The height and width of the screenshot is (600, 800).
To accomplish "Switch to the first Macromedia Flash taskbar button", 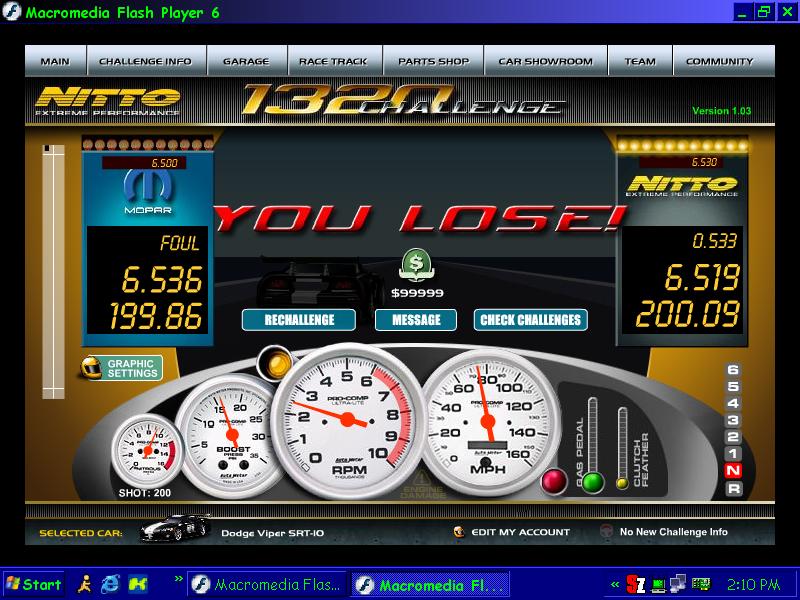I will pyautogui.click(x=266, y=585).
